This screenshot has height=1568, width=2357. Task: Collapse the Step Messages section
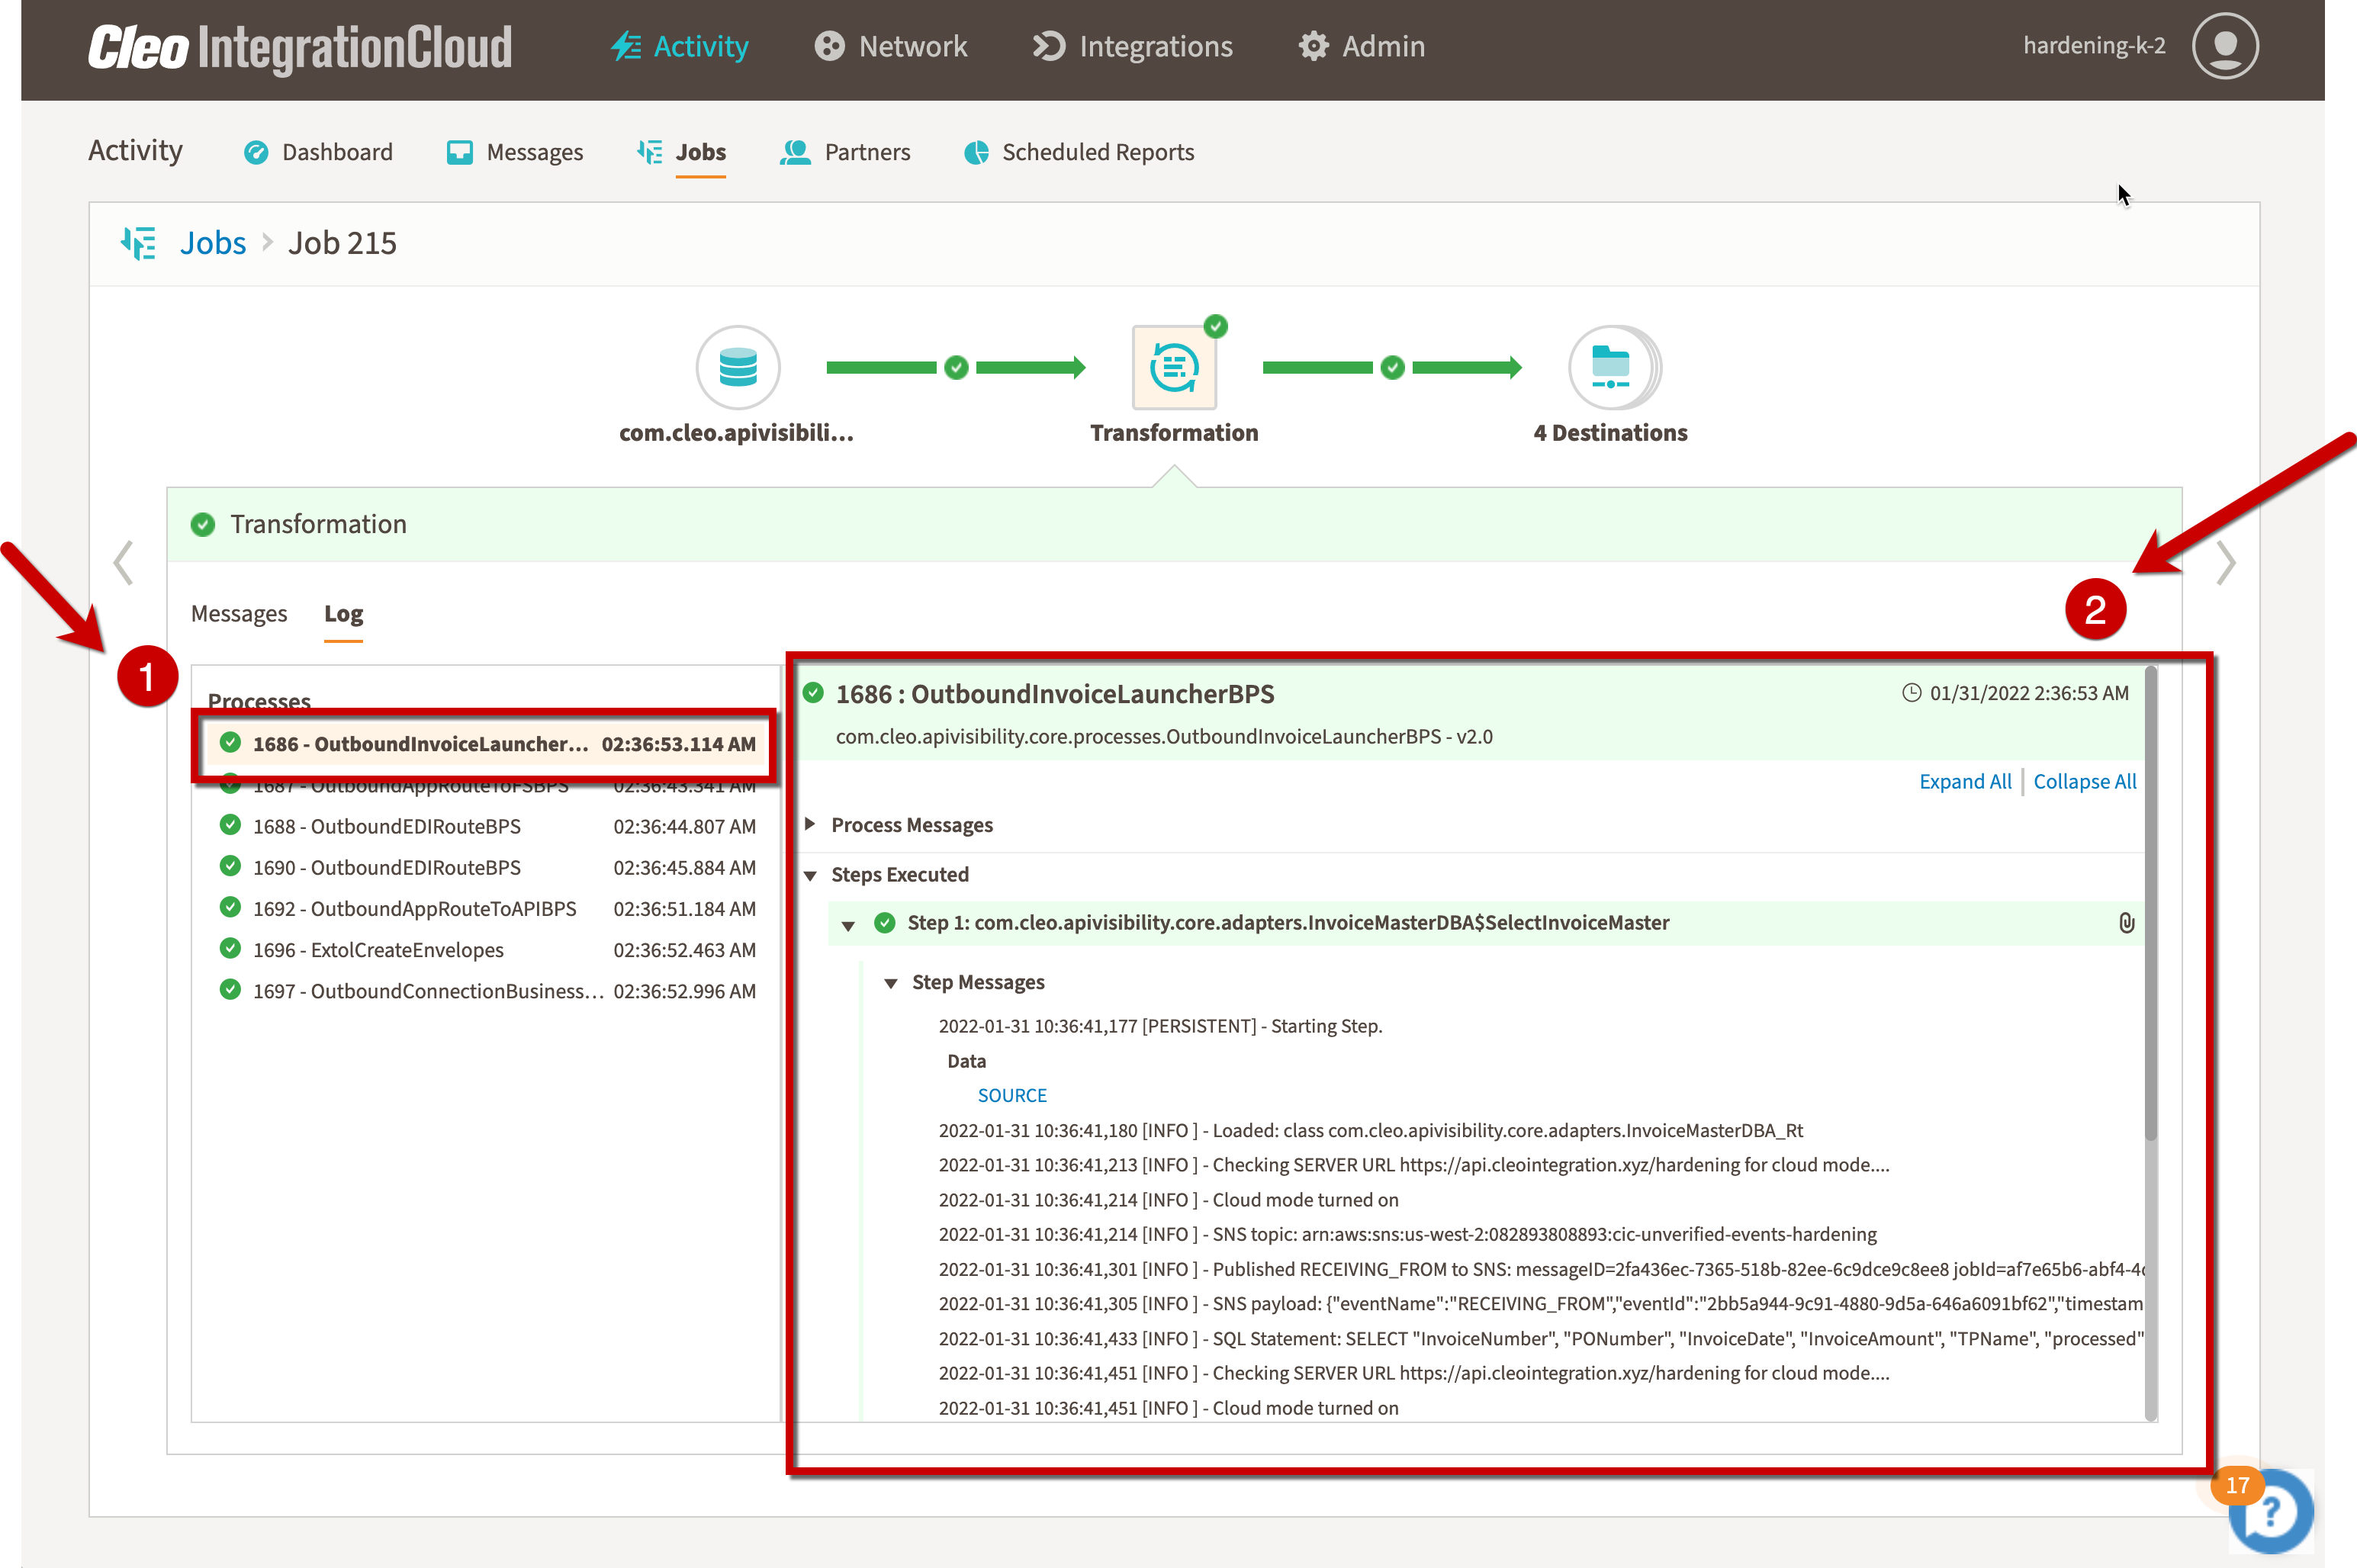click(x=890, y=983)
